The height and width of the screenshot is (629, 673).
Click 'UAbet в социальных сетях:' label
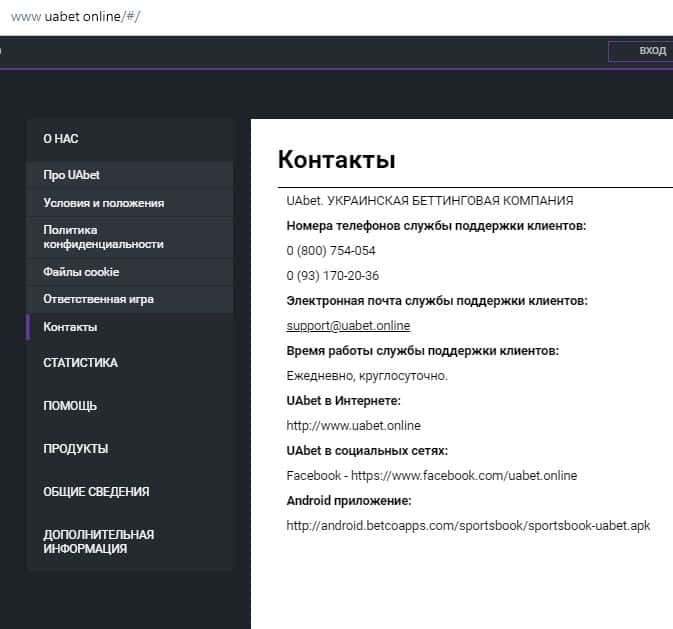pyautogui.click(x=367, y=451)
